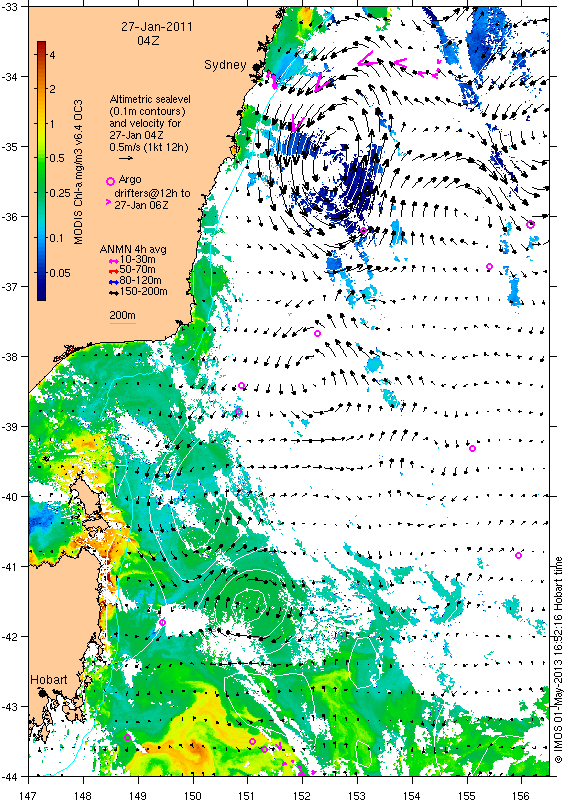Click the color bar label 2
570x800 pixels.
pyautogui.click(x=53, y=89)
